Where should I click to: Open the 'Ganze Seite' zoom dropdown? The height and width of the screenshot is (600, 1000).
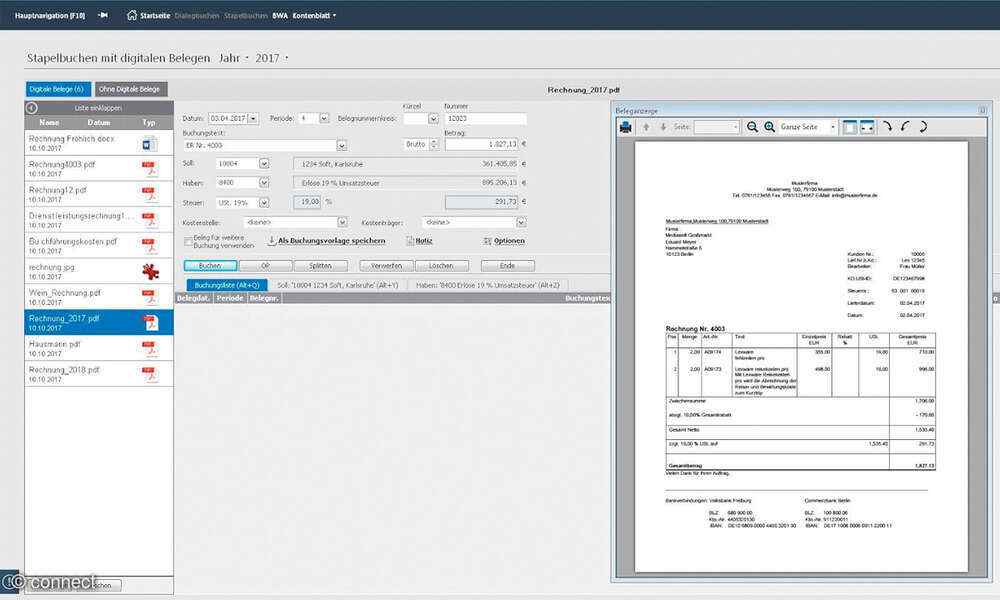(832, 127)
